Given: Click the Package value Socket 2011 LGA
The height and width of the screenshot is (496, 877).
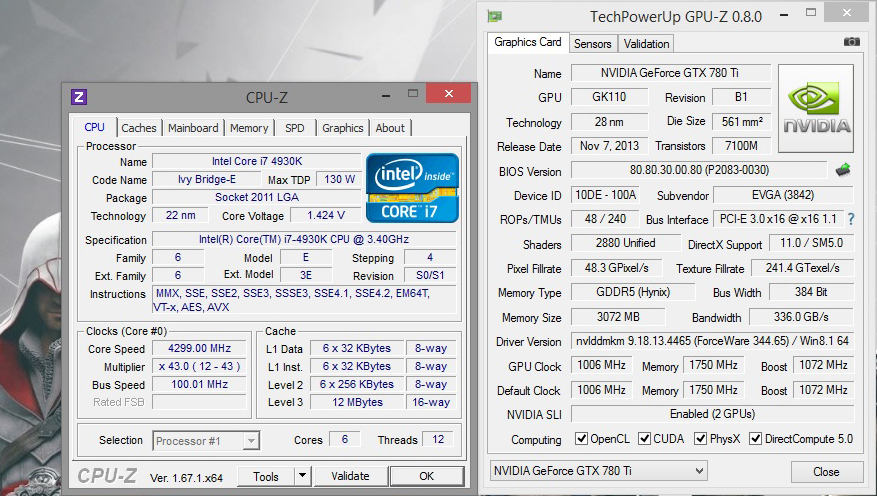Looking at the screenshot, I should point(257,197).
